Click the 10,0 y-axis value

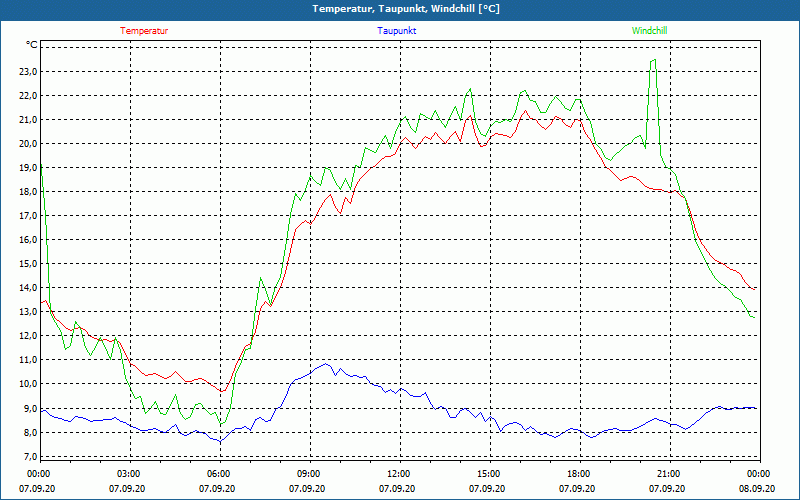click(28, 384)
